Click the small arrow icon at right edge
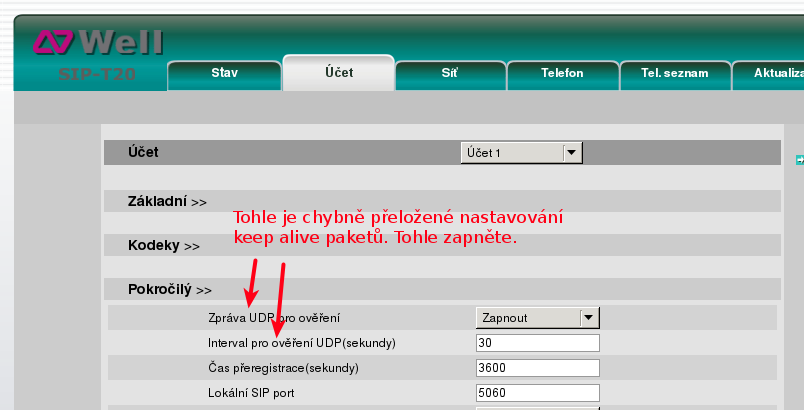Viewport: 804px width, 410px height. click(799, 159)
